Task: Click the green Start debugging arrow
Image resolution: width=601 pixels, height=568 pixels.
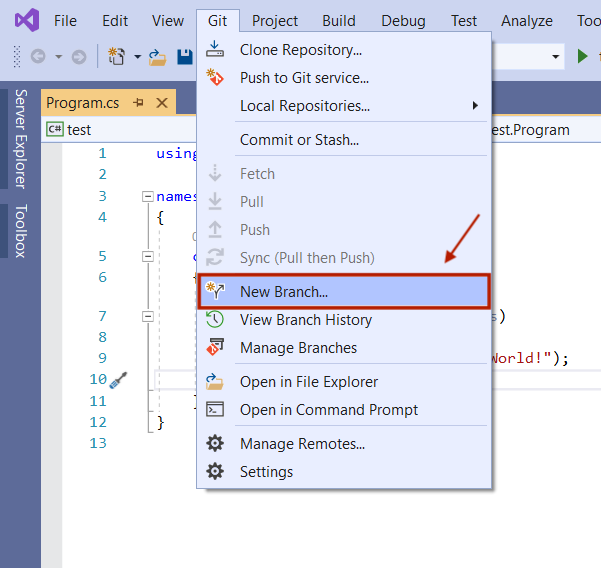Action: pos(583,57)
